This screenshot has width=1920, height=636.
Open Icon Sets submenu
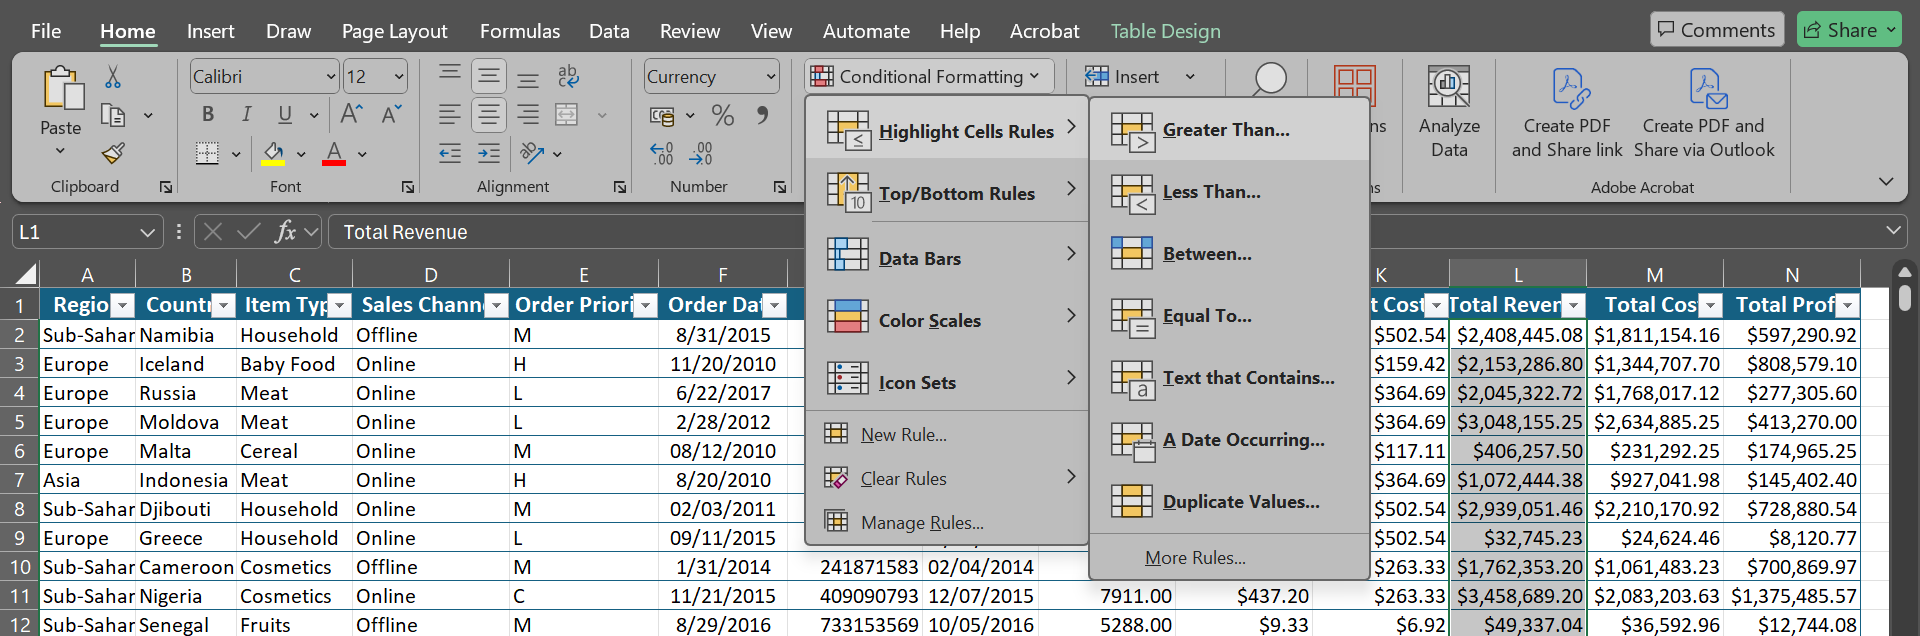[947, 381]
